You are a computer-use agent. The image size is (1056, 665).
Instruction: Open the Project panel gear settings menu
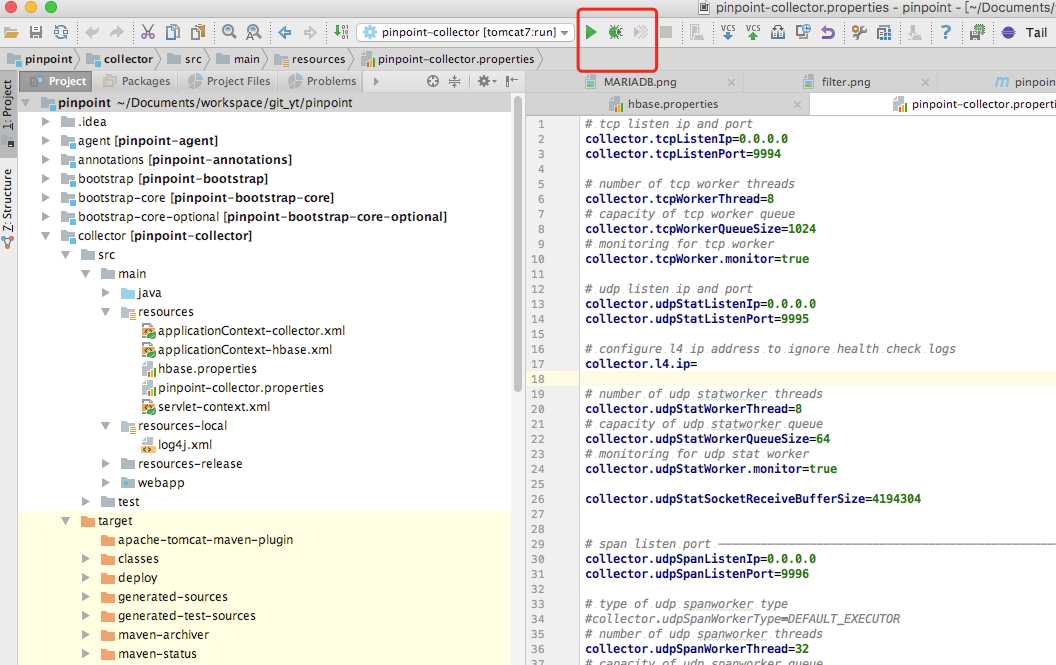(486, 82)
